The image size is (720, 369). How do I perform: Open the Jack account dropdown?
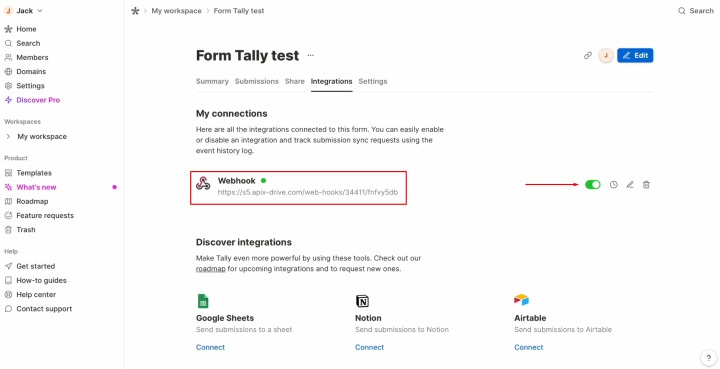pyautogui.click(x=23, y=11)
